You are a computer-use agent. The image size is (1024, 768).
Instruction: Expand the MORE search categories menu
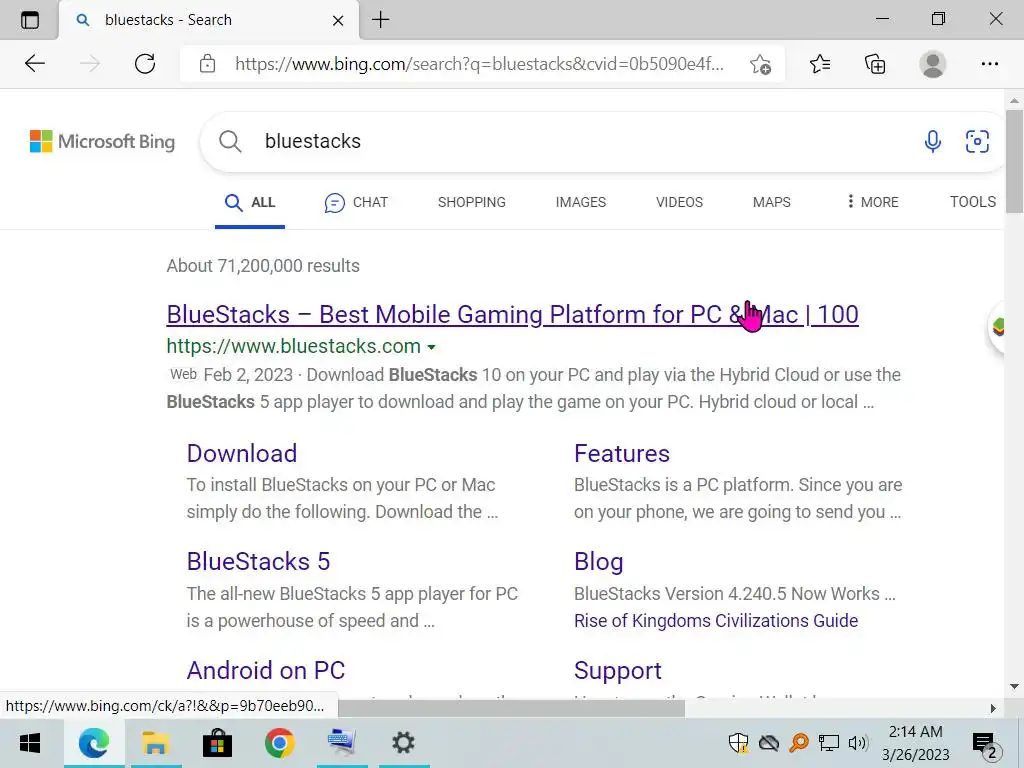pyautogui.click(x=872, y=202)
